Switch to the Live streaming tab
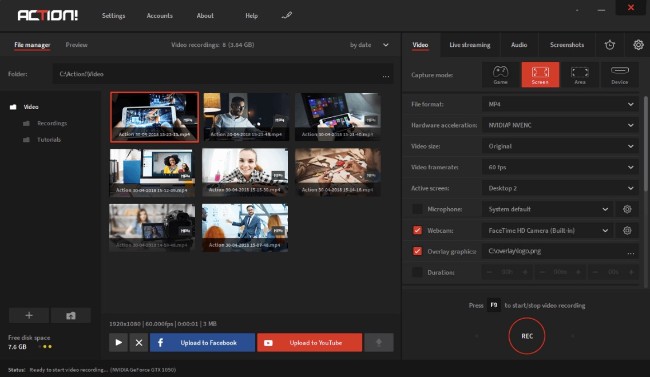Screen dimensions: 650x377 click(470, 45)
